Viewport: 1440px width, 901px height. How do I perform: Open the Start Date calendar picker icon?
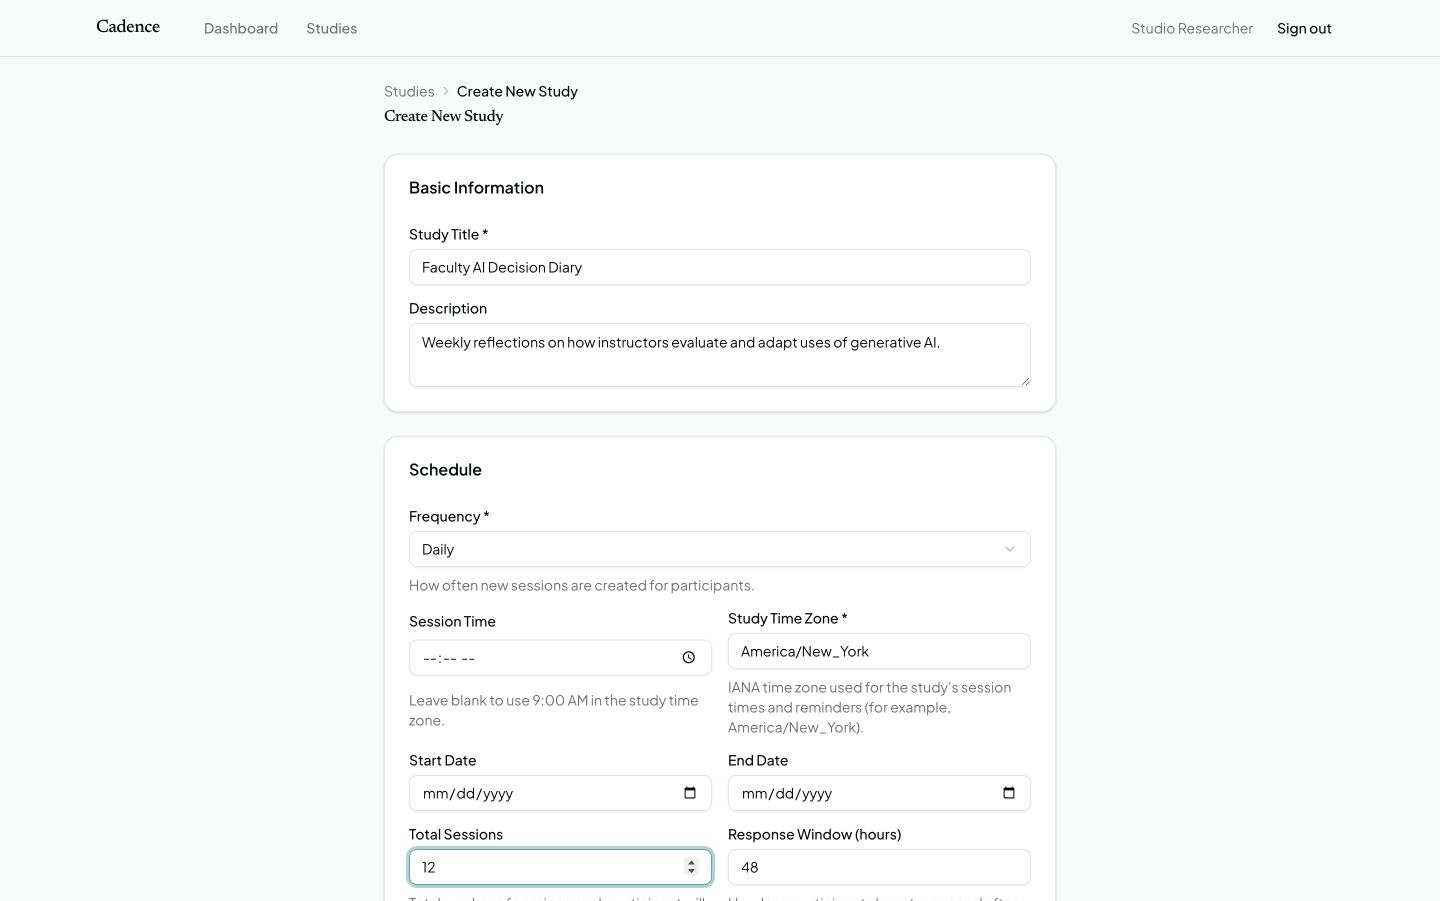pos(690,793)
